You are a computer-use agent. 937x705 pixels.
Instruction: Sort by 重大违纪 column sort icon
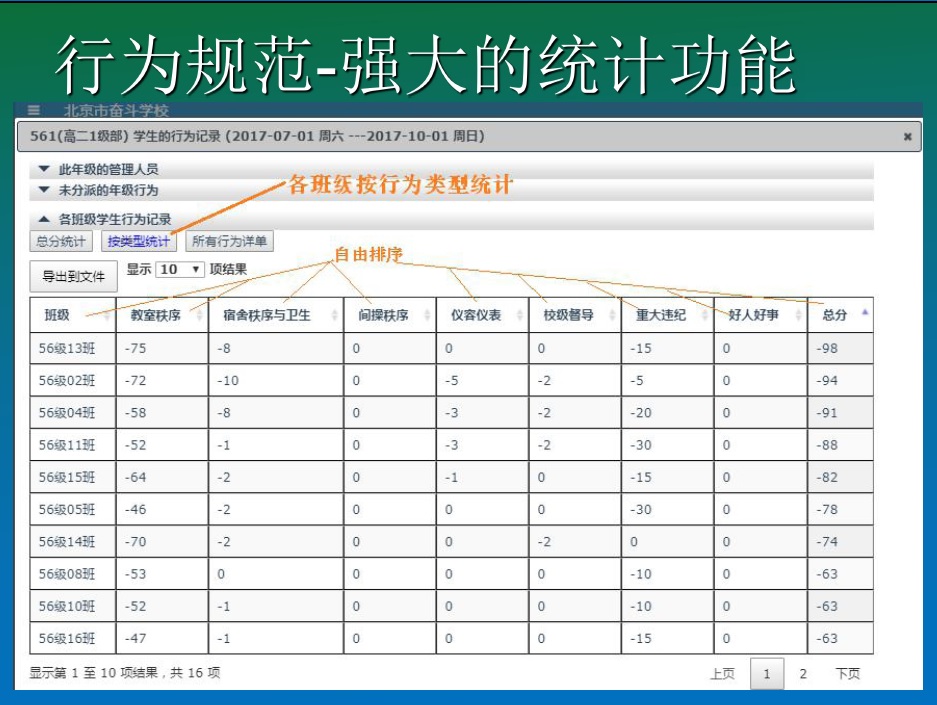[x=705, y=315]
